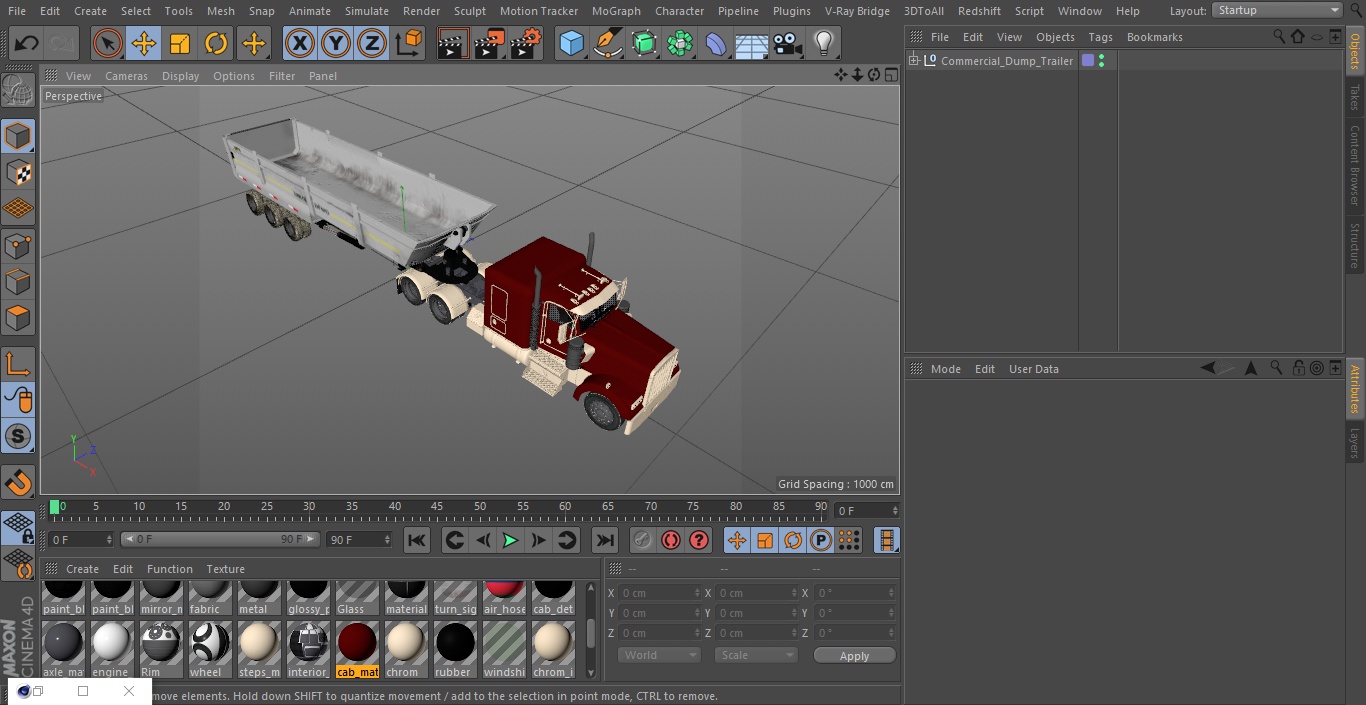Switch to Polygons mode

pyautogui.click(x=18, y=318)
